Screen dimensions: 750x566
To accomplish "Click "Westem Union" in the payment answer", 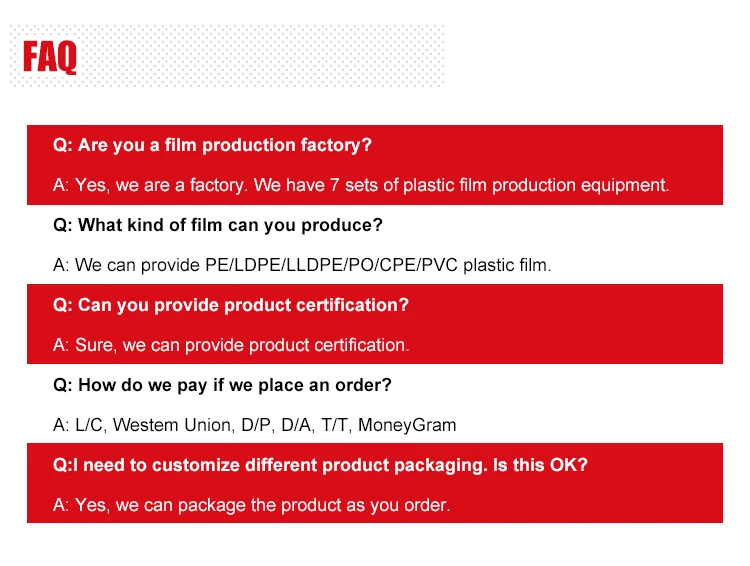I will [158, 425].
